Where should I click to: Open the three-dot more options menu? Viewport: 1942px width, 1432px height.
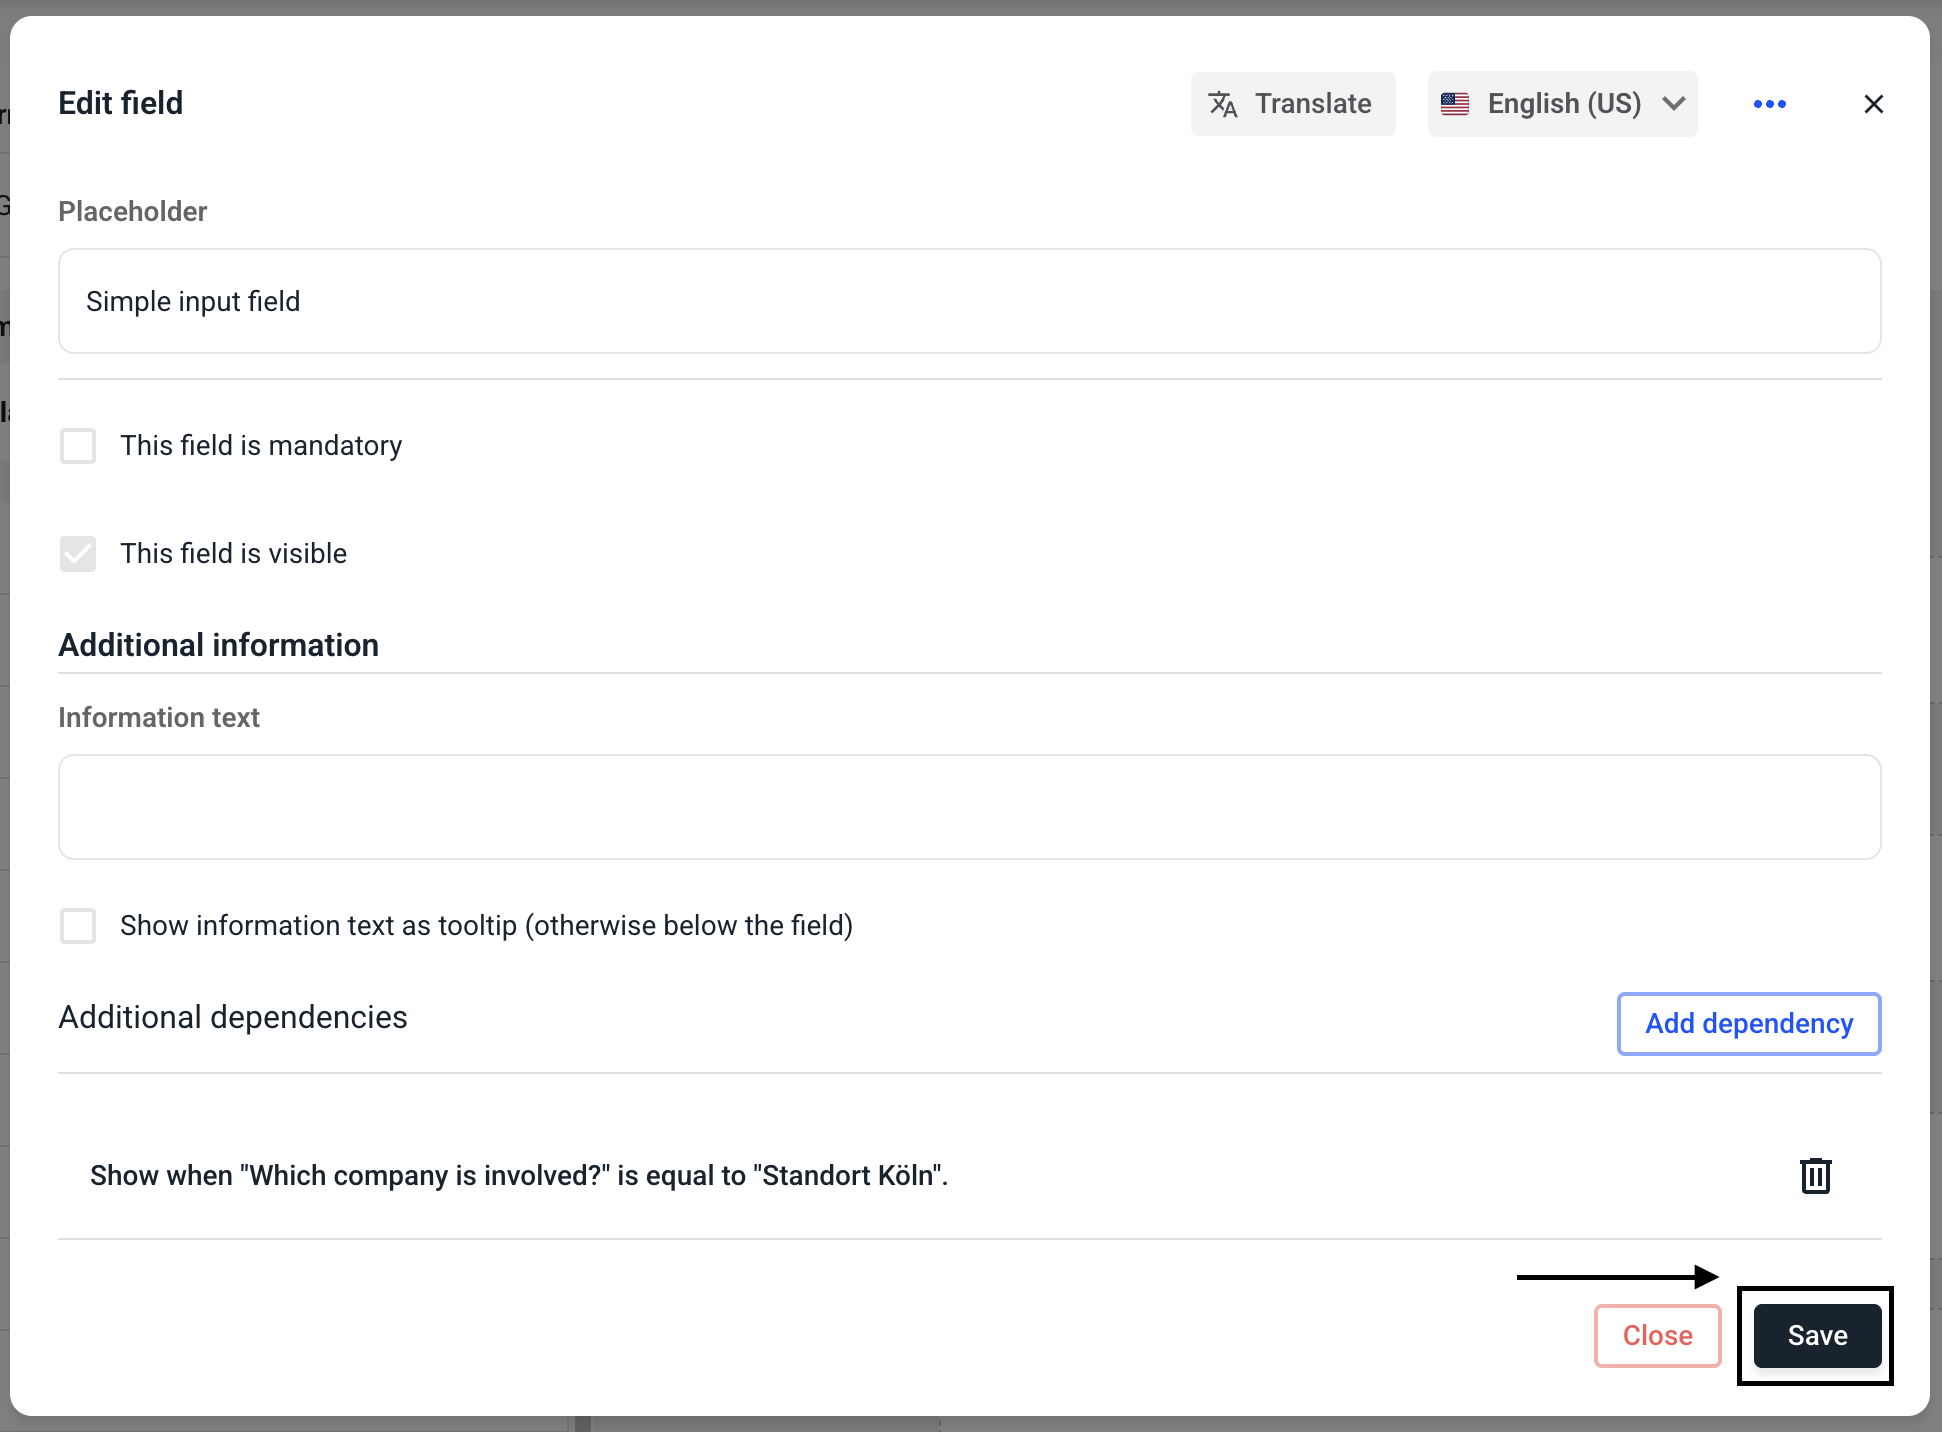pos(1769,104)
